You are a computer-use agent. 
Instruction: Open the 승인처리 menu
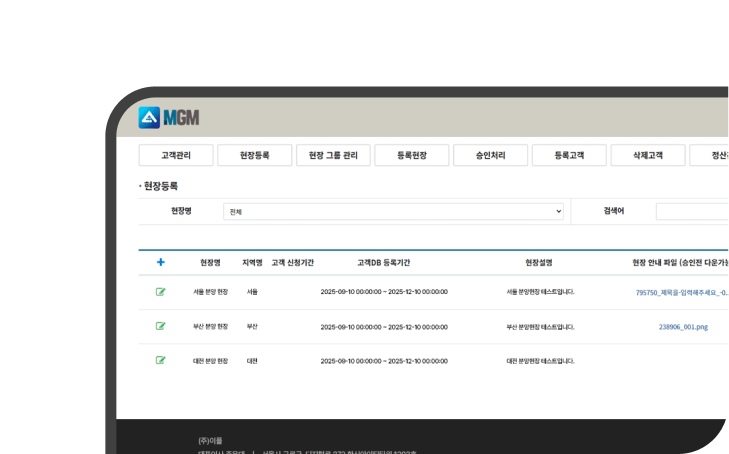pos(490,156)
